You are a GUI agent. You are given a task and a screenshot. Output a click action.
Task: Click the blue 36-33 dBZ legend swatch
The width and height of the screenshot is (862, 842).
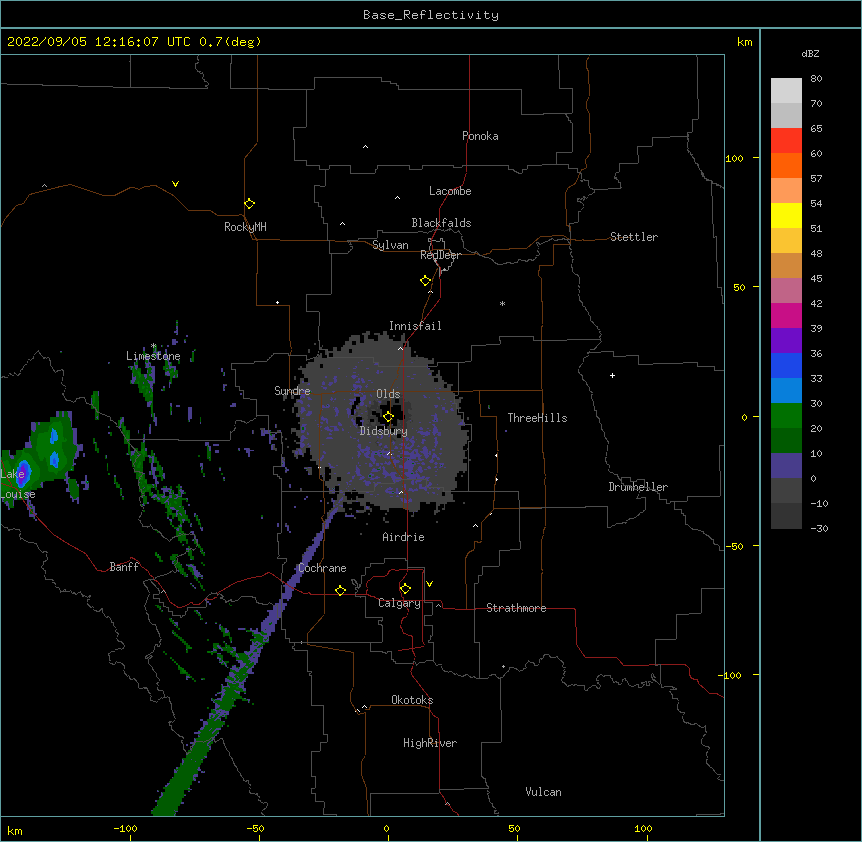click(786, 365)
